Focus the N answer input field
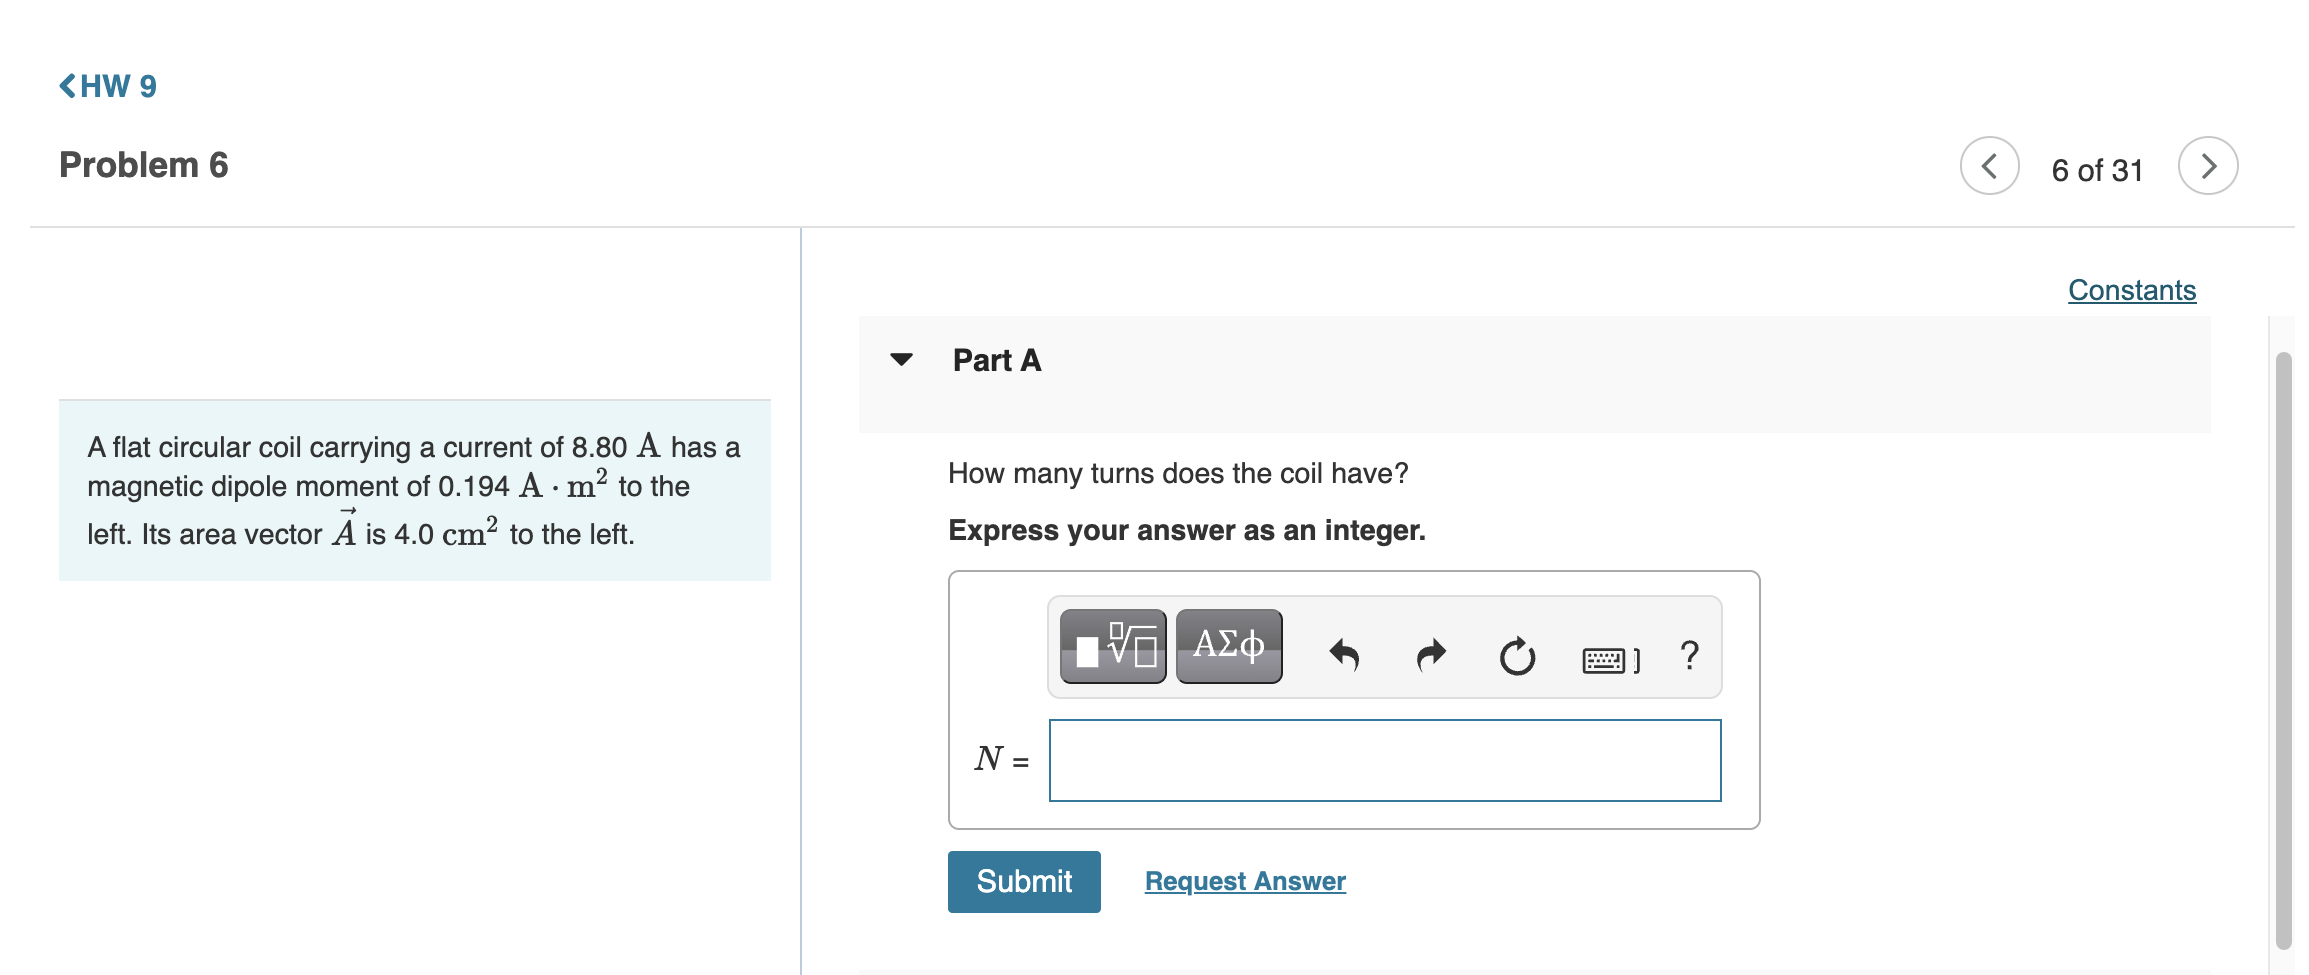Screen dimensions: 2309x975 click(1384, 761)
